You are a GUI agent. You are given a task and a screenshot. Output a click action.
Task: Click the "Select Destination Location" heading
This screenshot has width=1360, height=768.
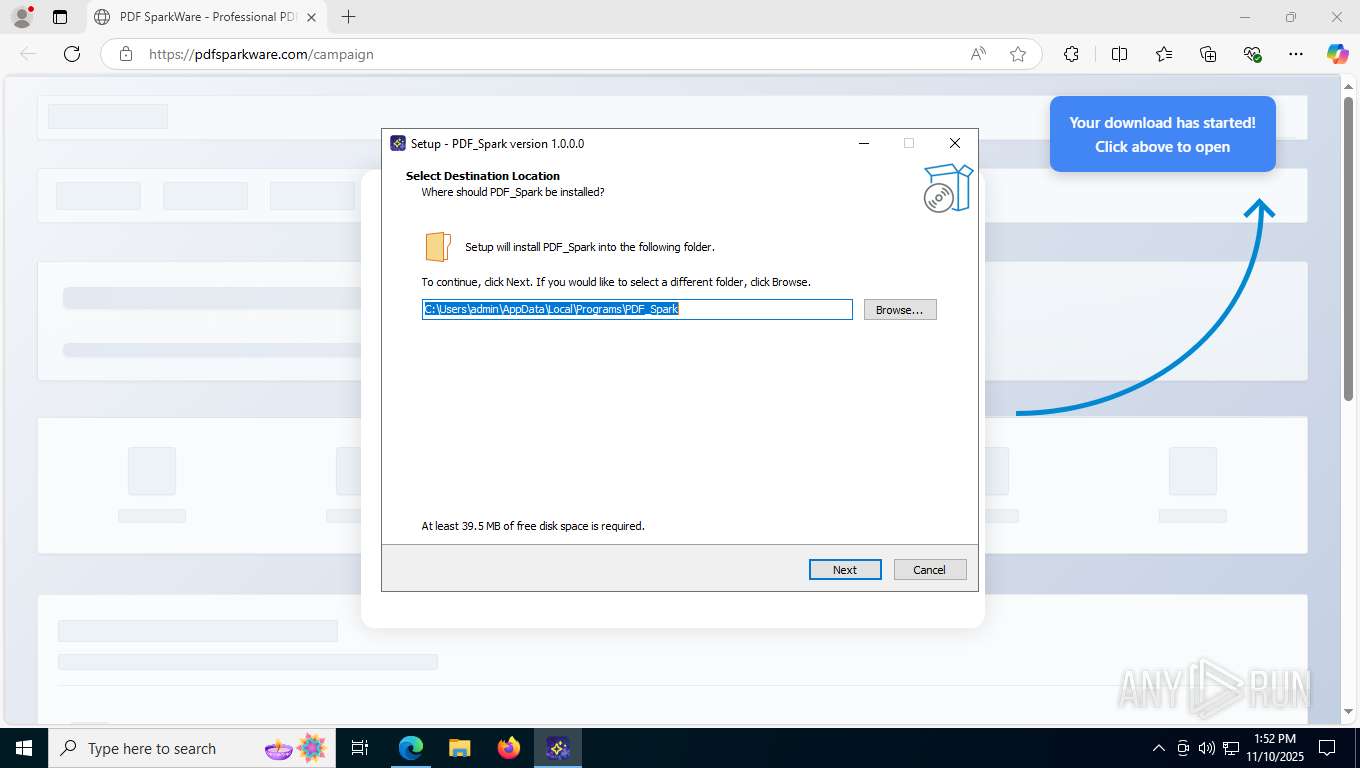[483, 176]
